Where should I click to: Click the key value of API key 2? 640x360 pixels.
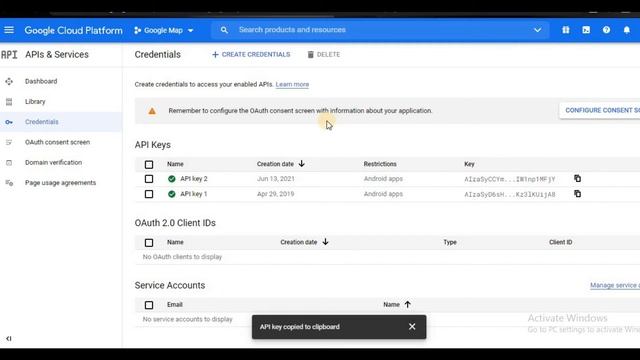tap(510, 179)
